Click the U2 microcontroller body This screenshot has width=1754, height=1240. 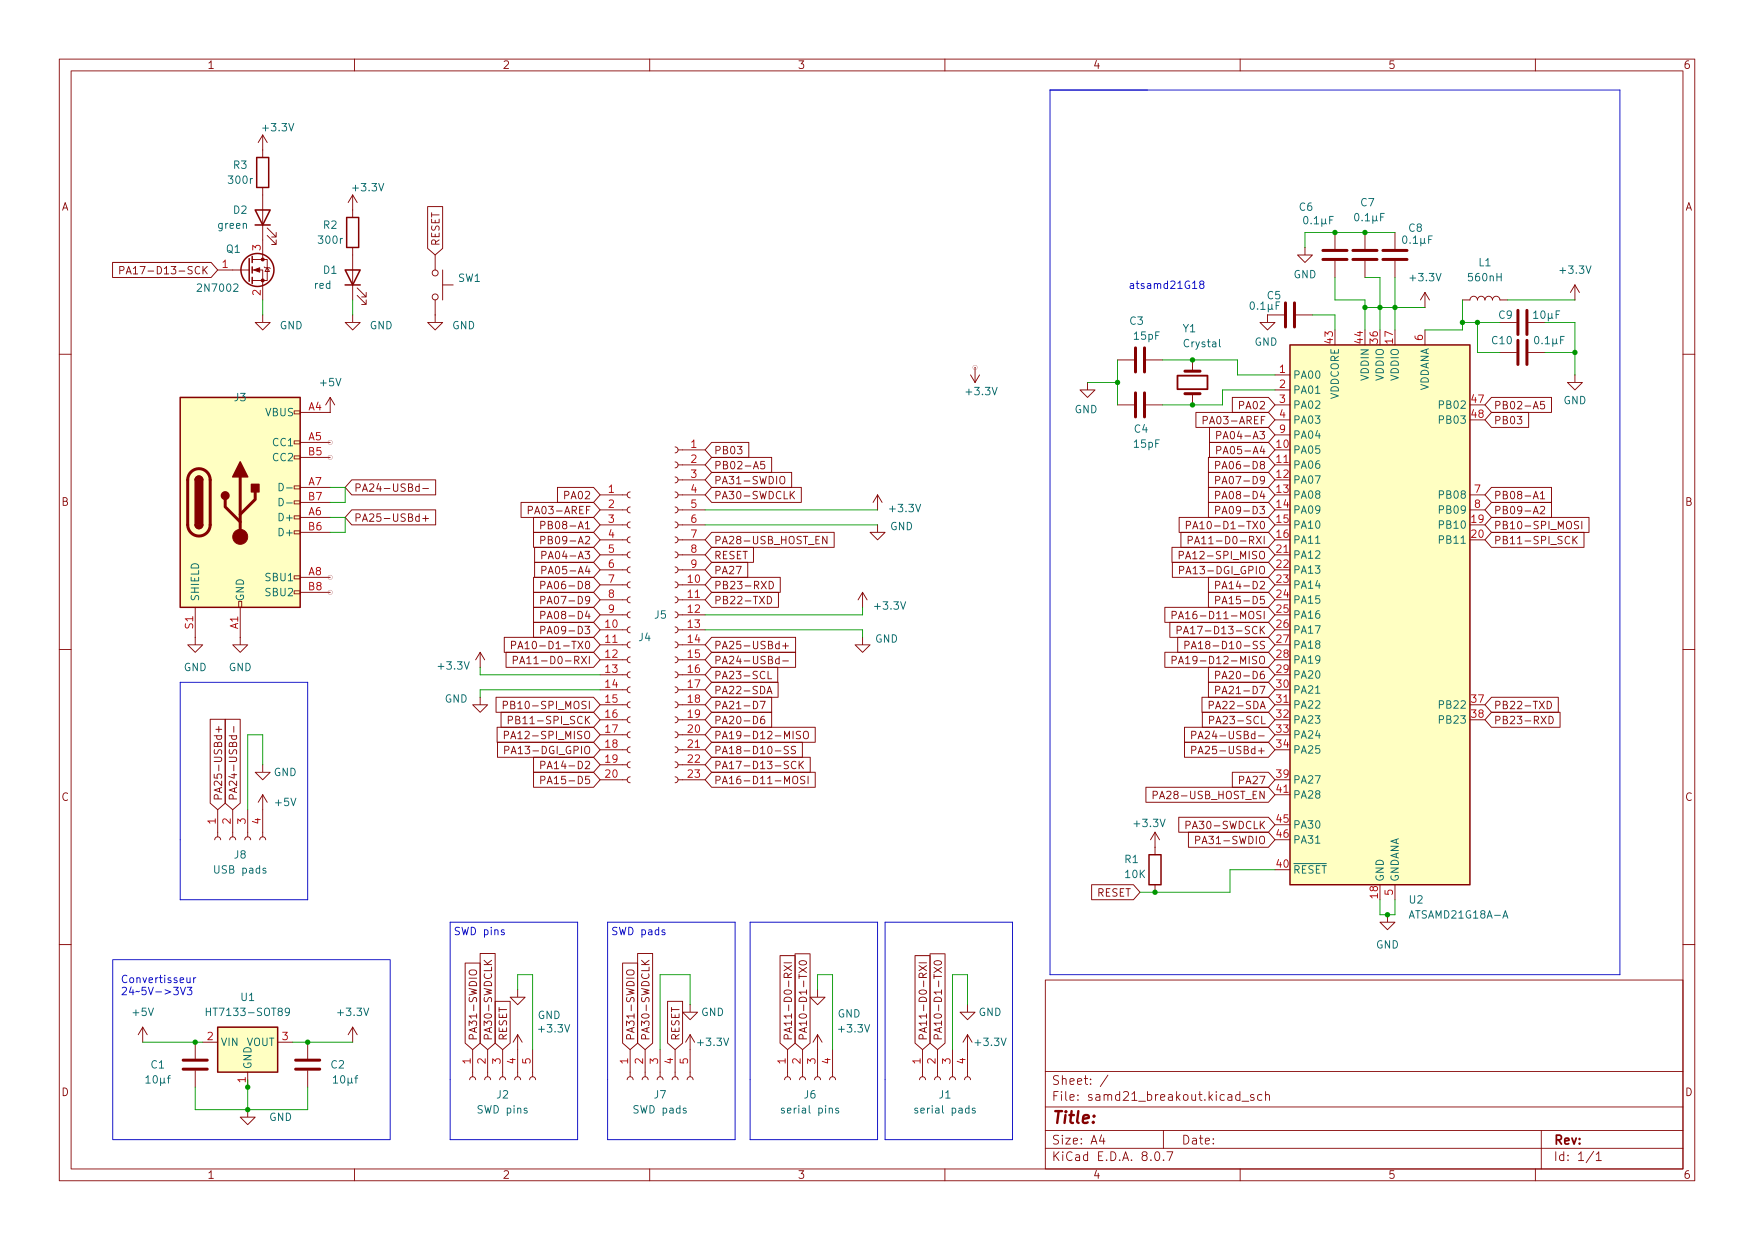[1380, 615]
